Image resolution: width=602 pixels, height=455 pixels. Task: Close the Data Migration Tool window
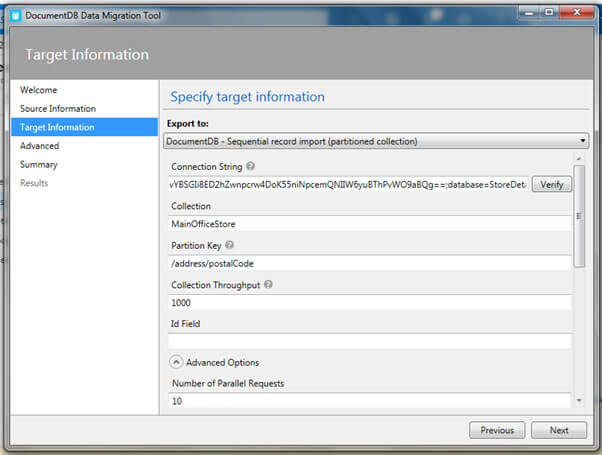click(577, 13)
